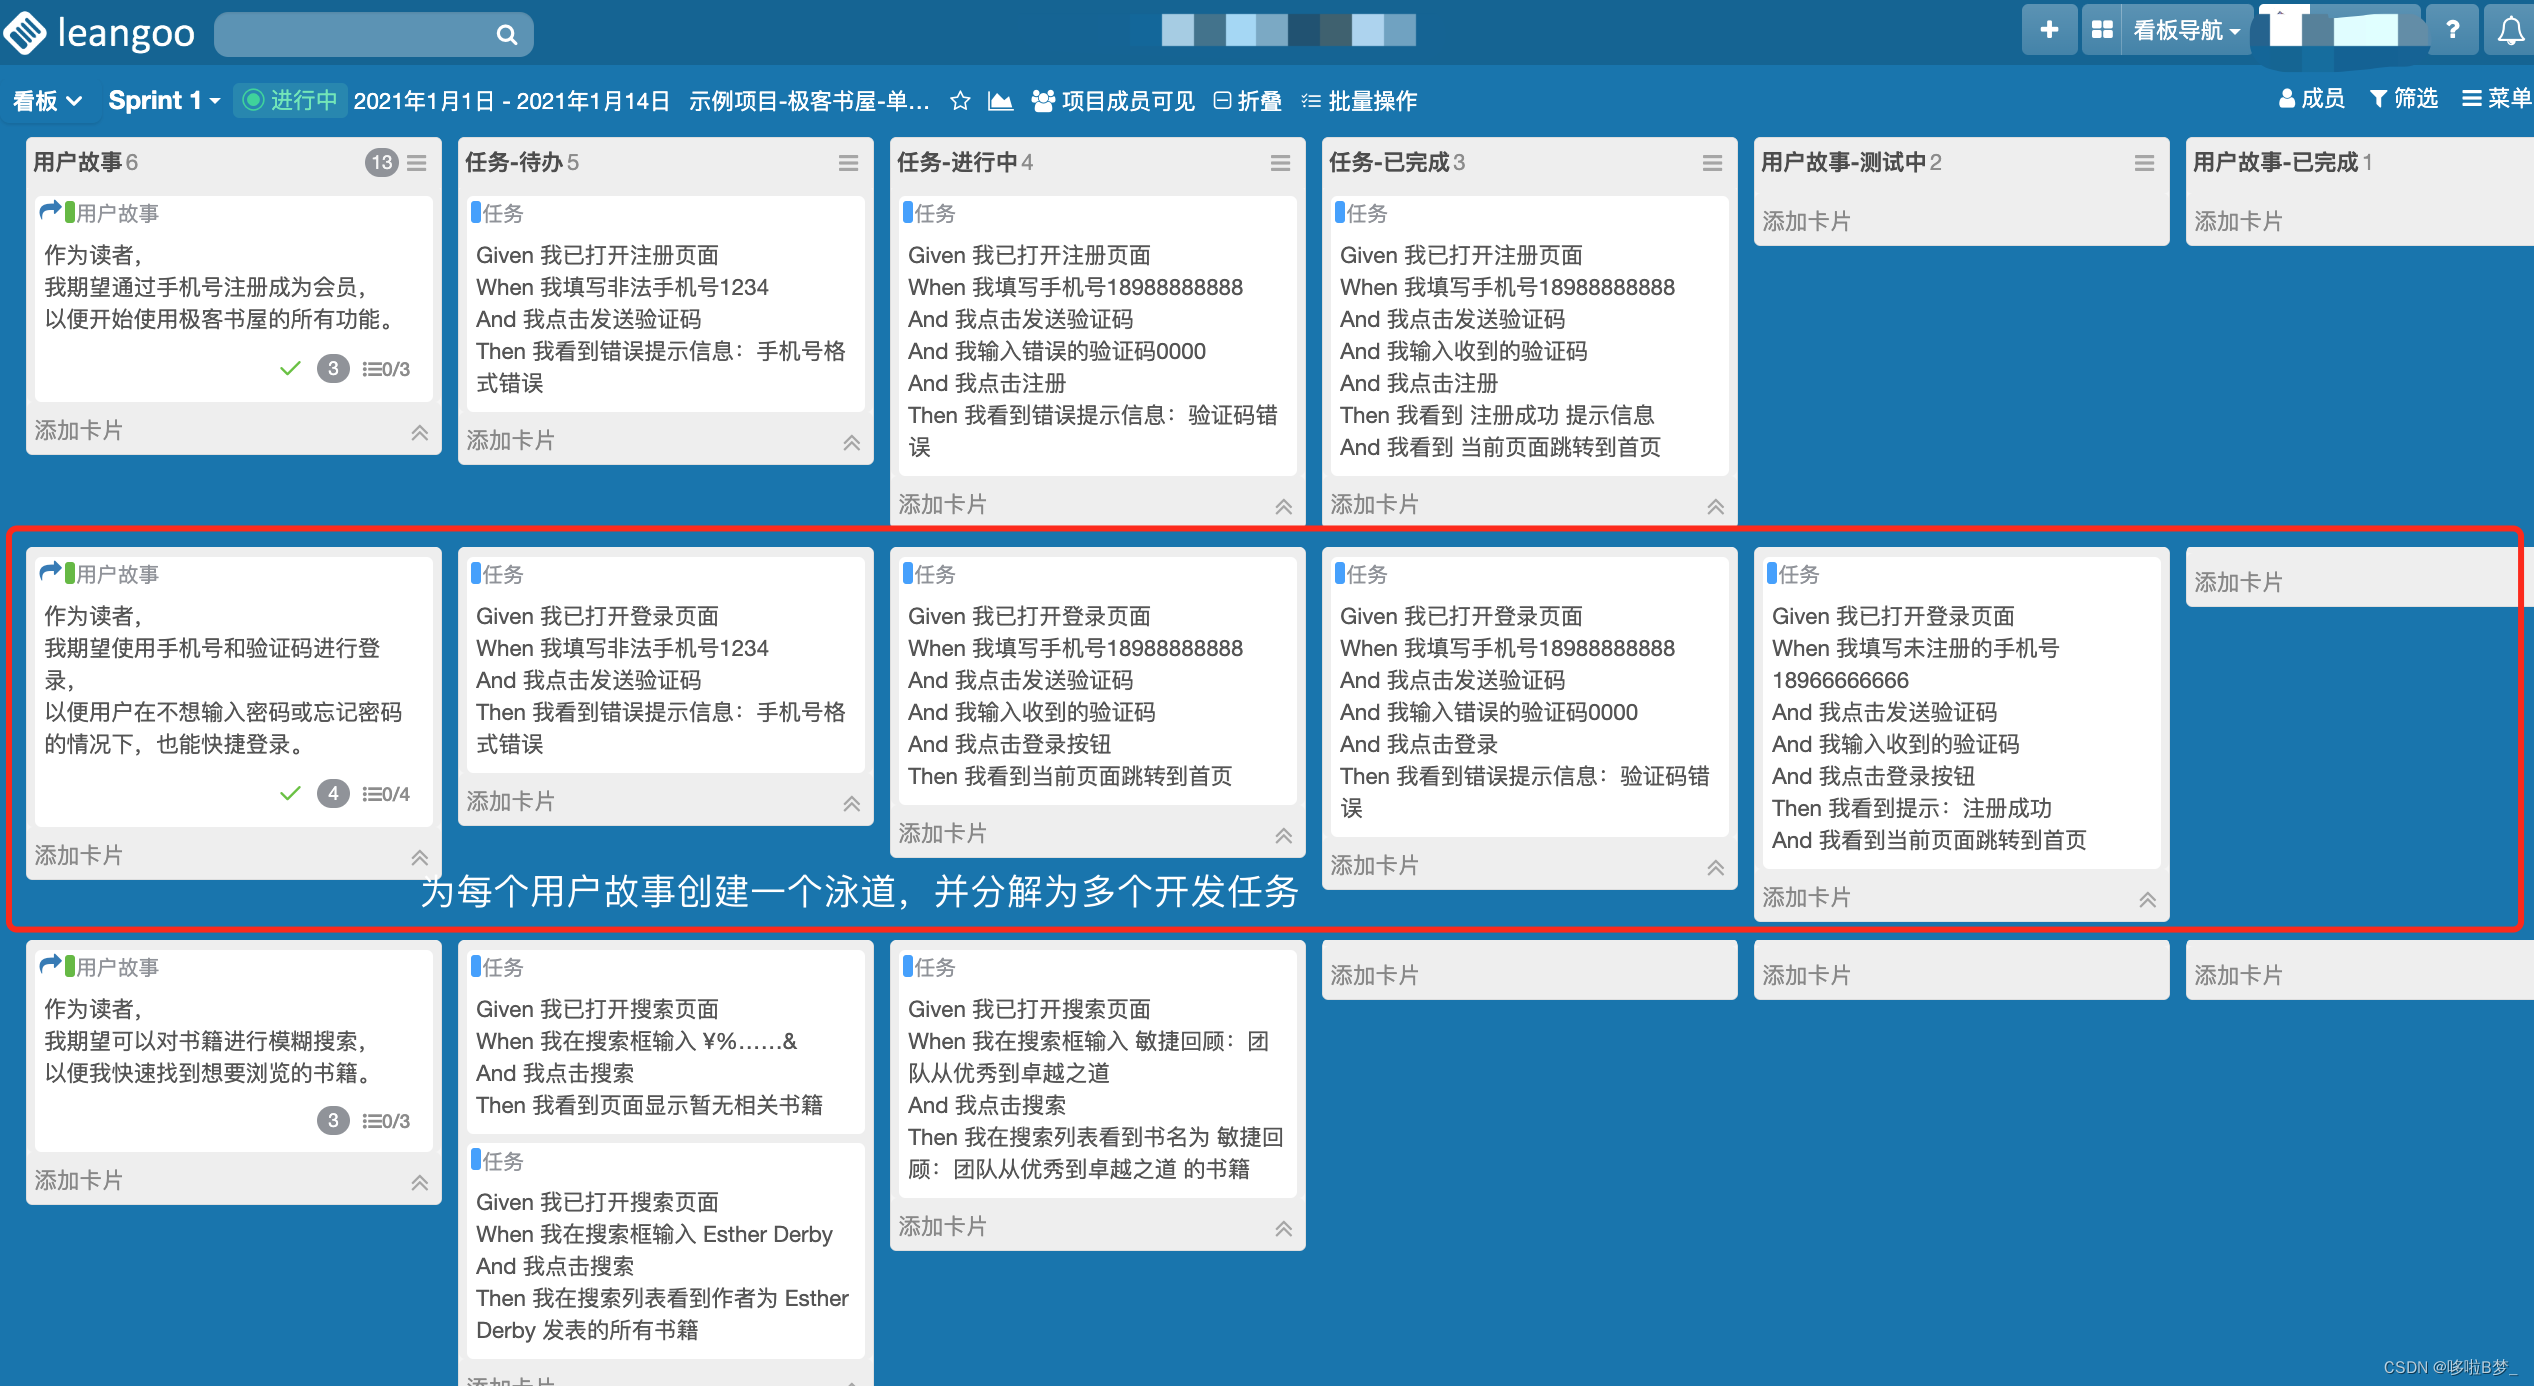Image resolution: width=2534 pixels, height=1386 pixels.
Task: Collapse first-row 任务-待办 lane arrow
Action: pos(852,443)
